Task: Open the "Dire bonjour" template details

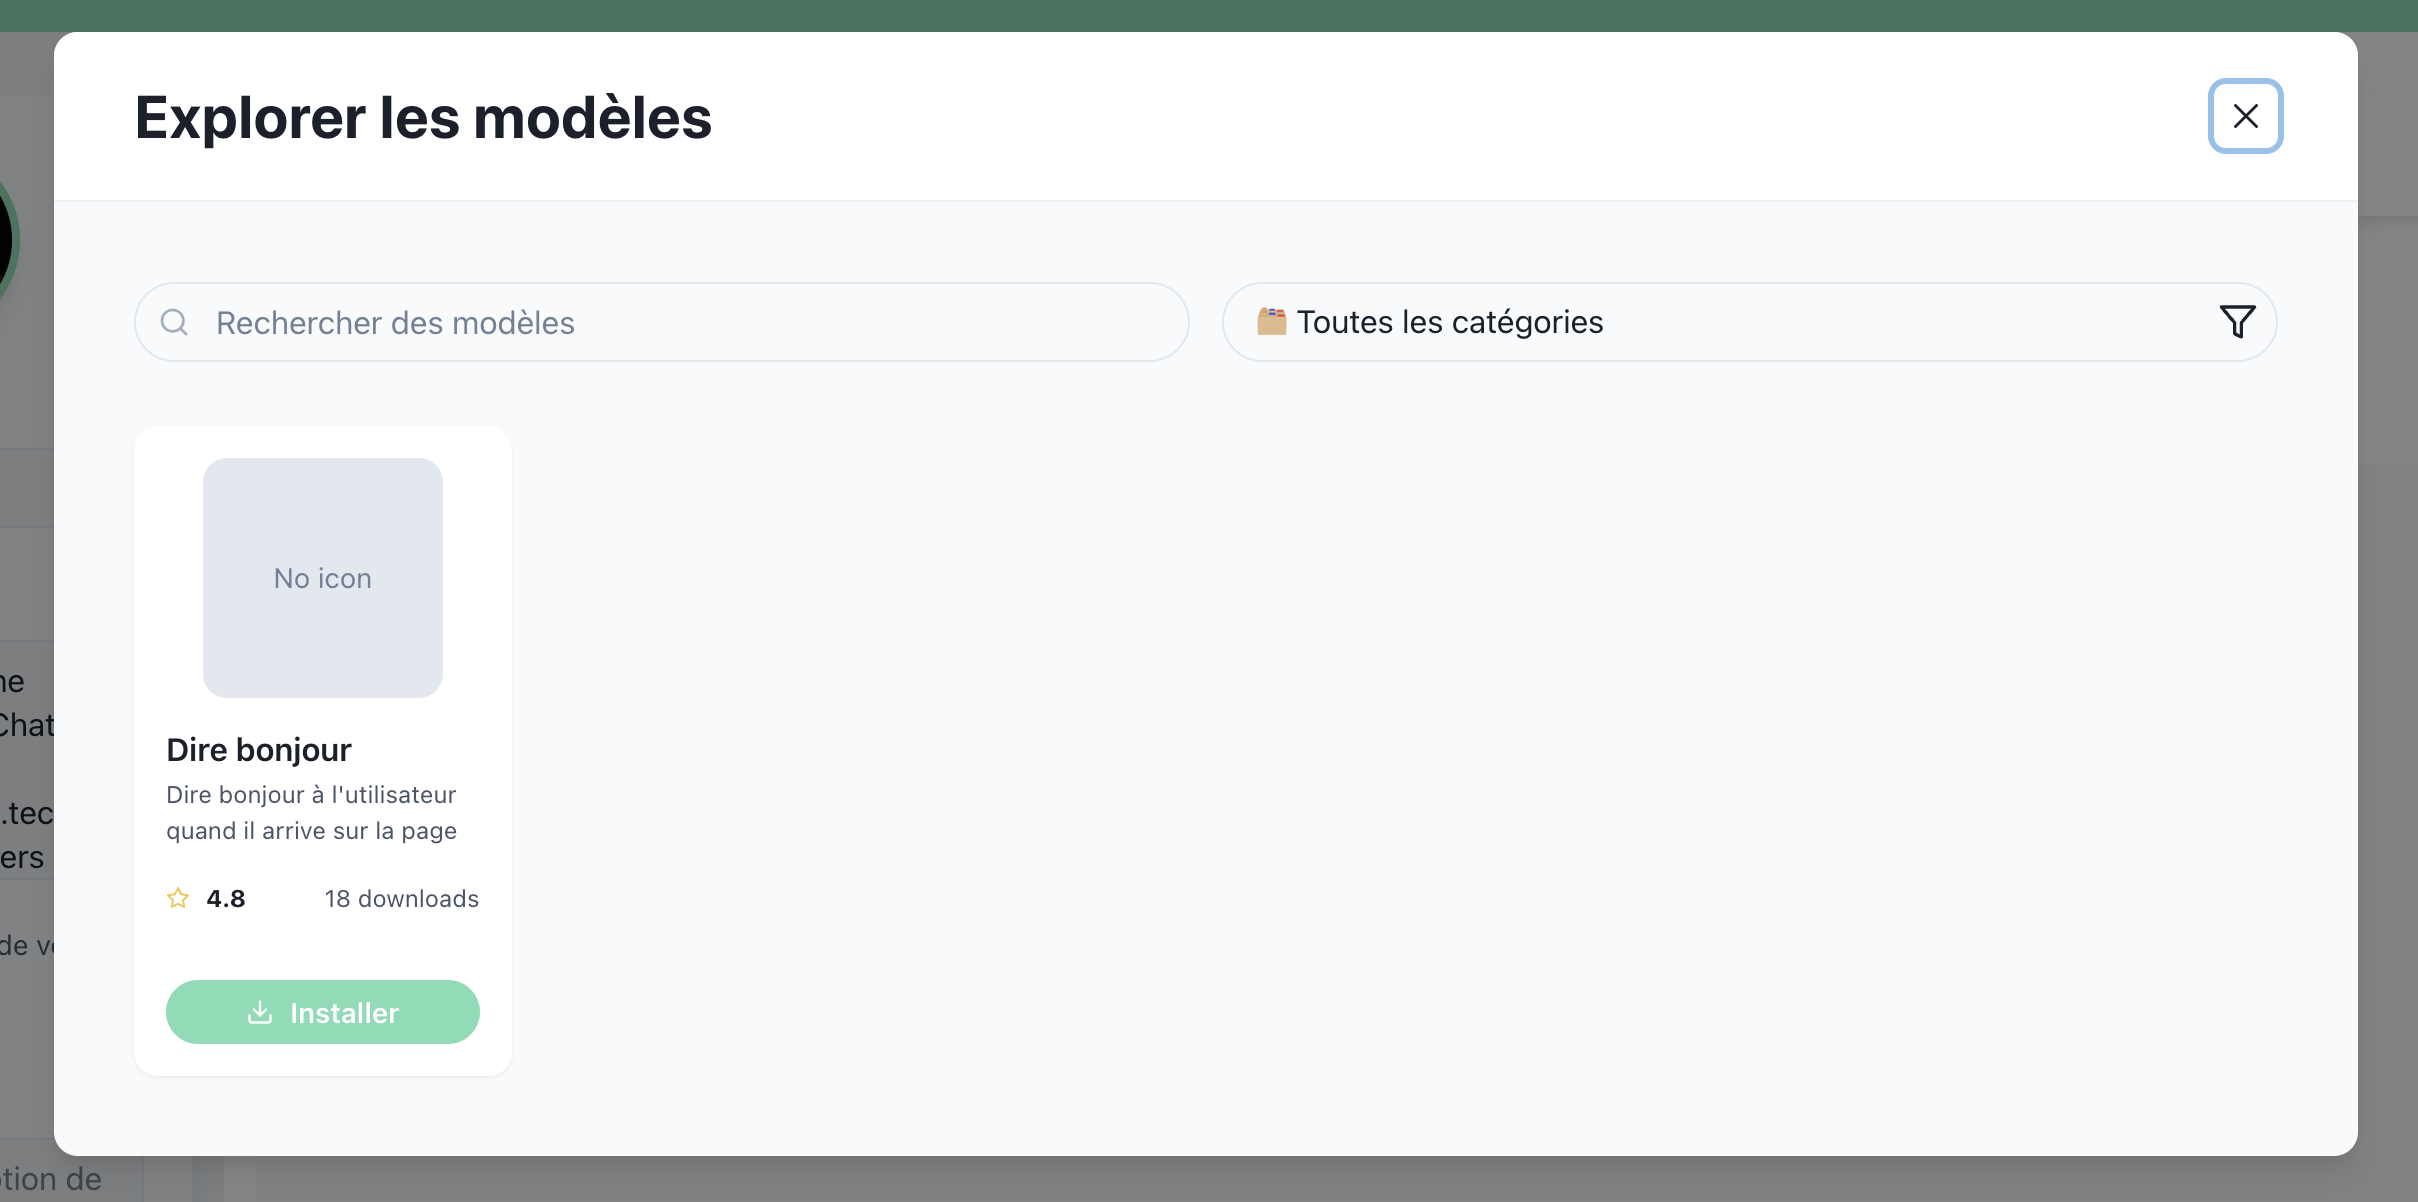Action: click(259, 749)
